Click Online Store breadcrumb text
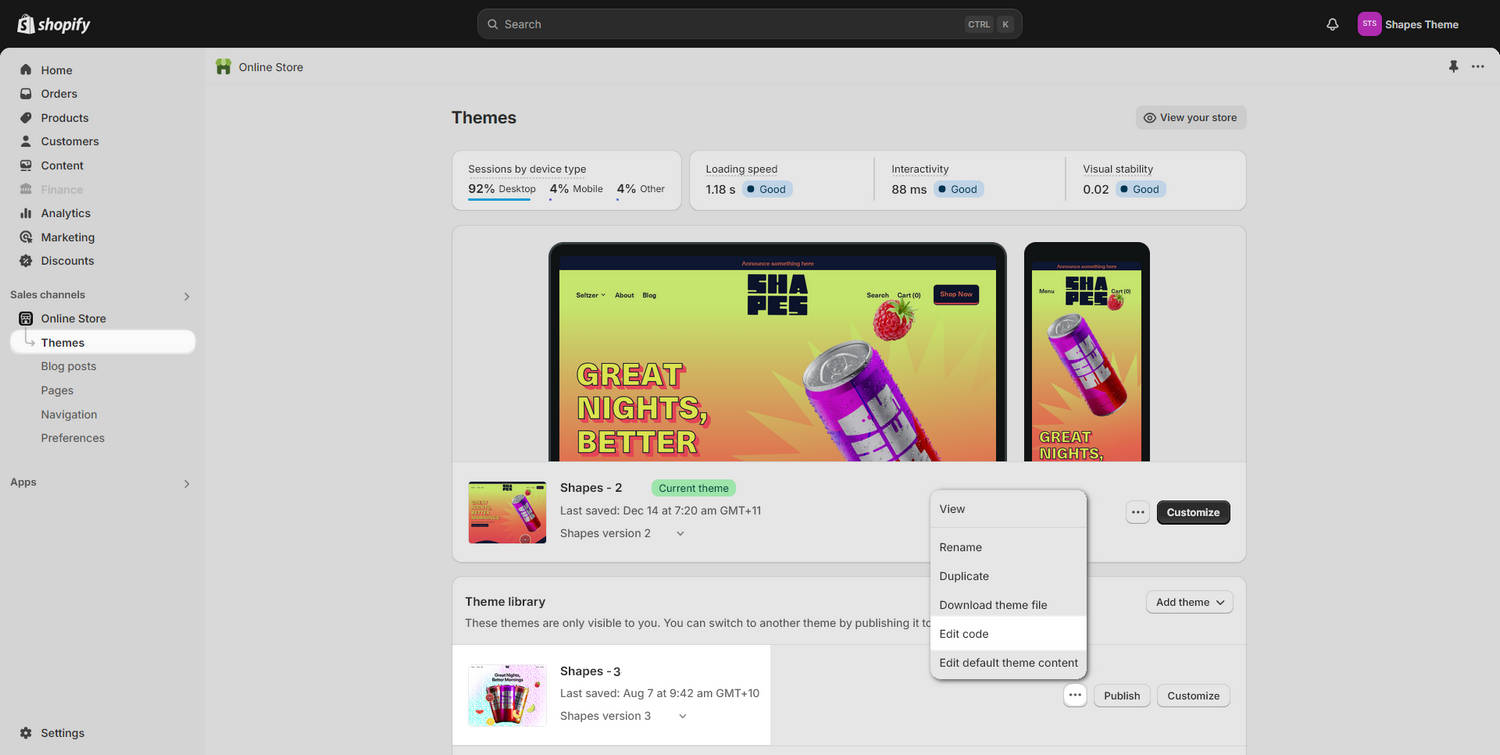 click(x=271, y=67)
